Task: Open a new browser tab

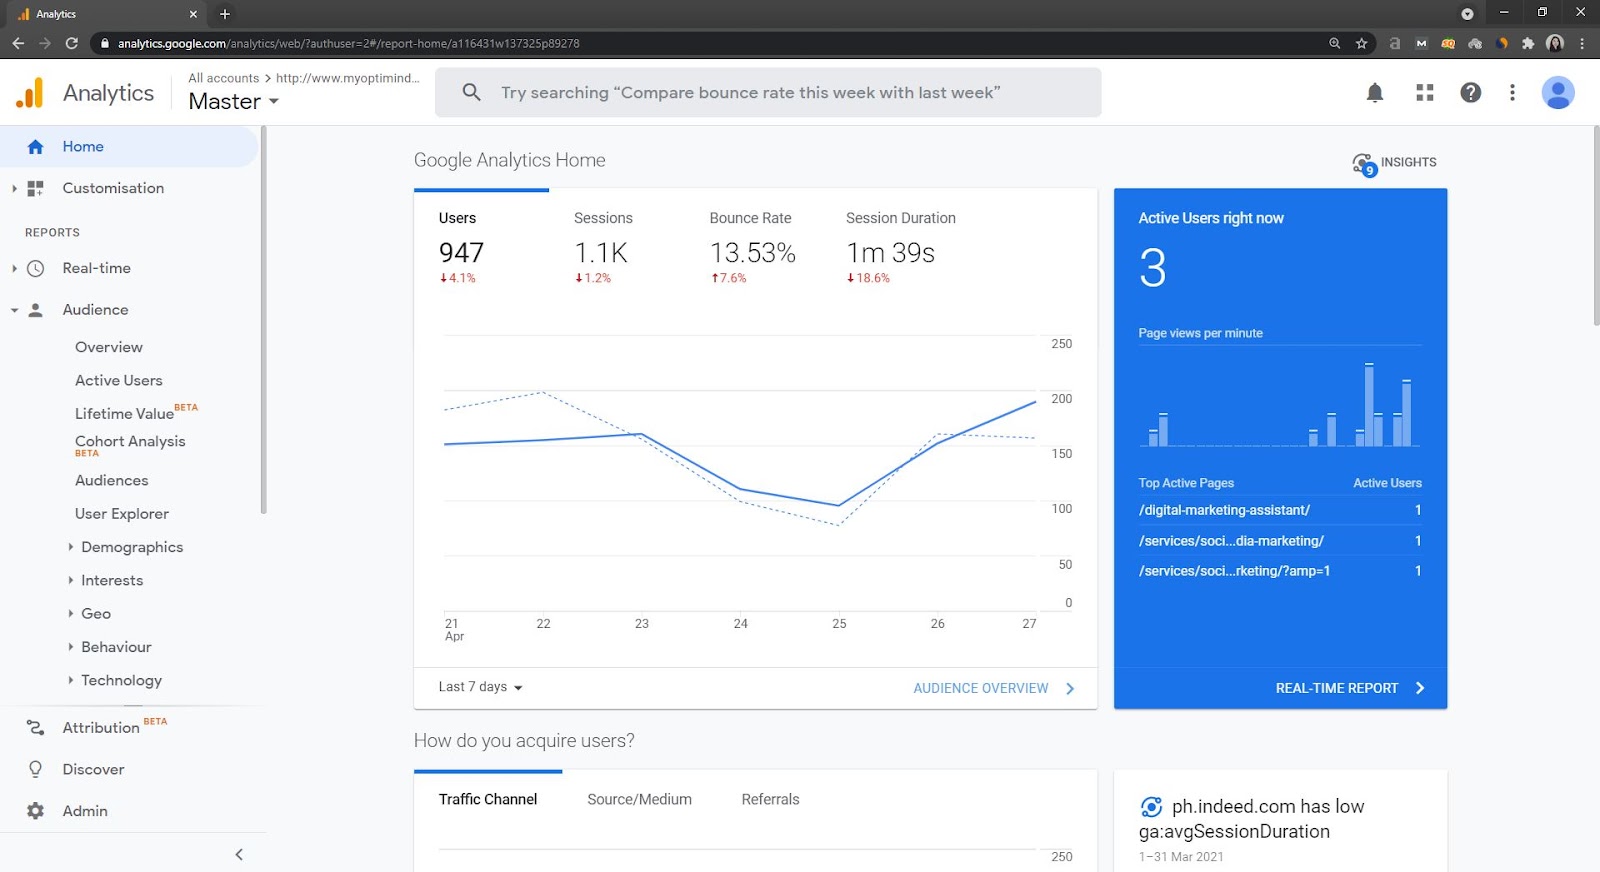Action: [x=225, y=14]
